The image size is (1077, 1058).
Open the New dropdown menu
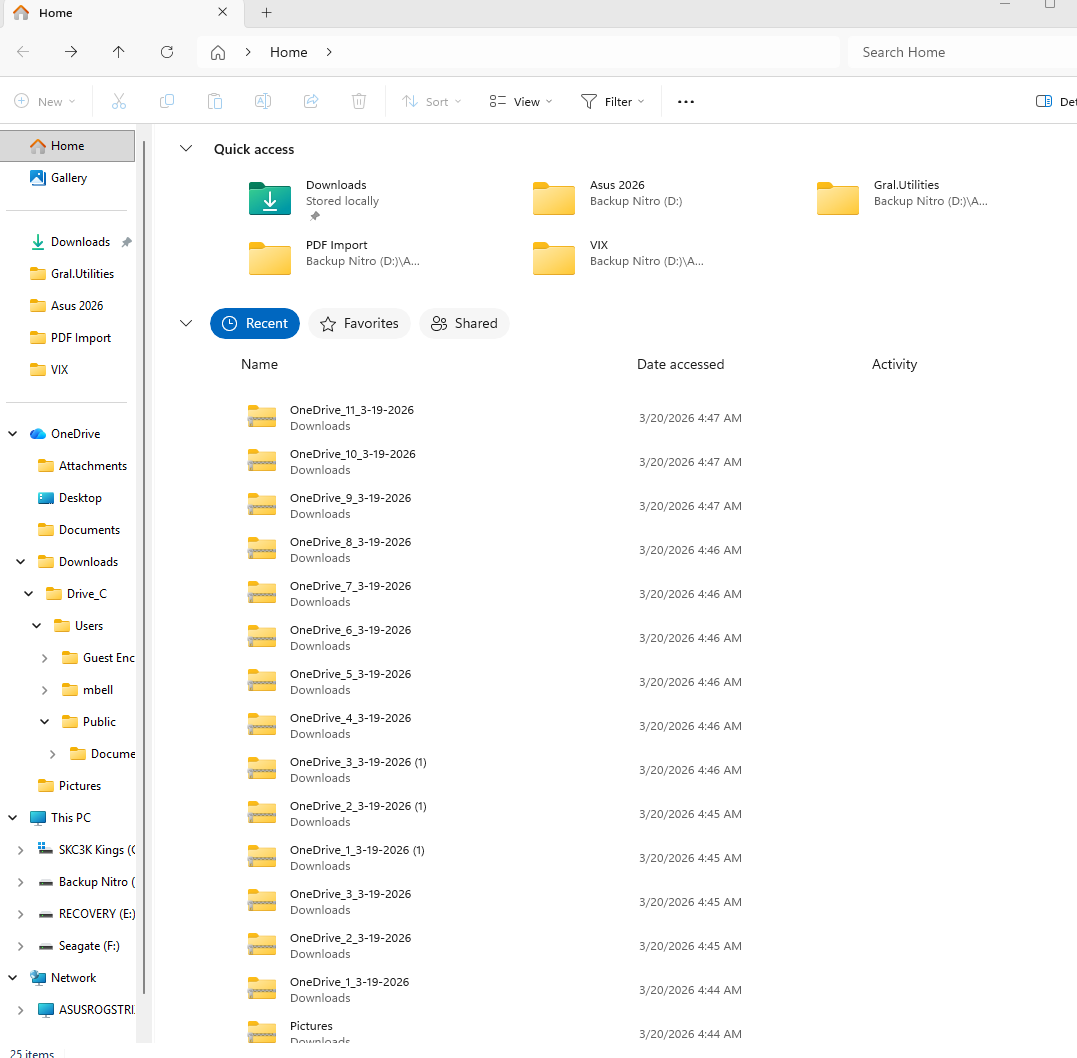point(45,102)
